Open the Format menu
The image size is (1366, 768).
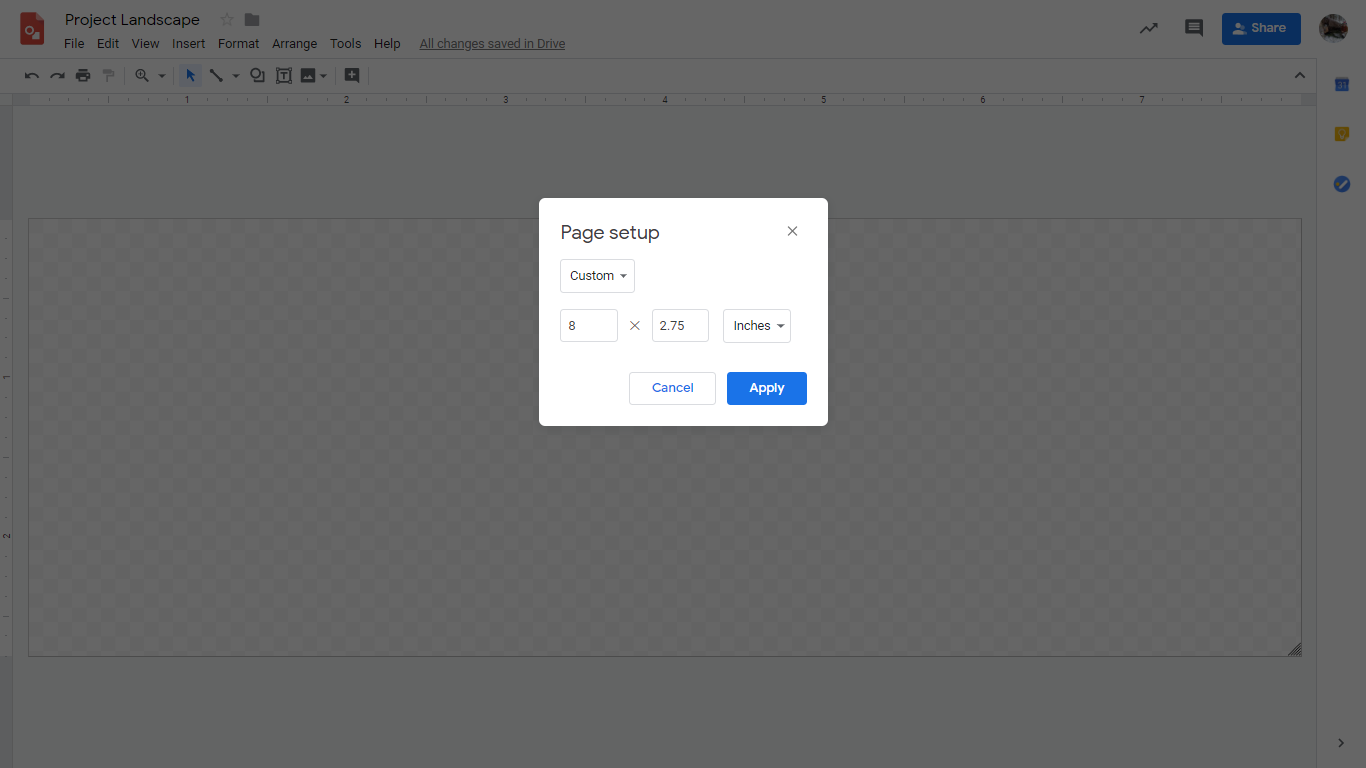(x=238, y=43)
